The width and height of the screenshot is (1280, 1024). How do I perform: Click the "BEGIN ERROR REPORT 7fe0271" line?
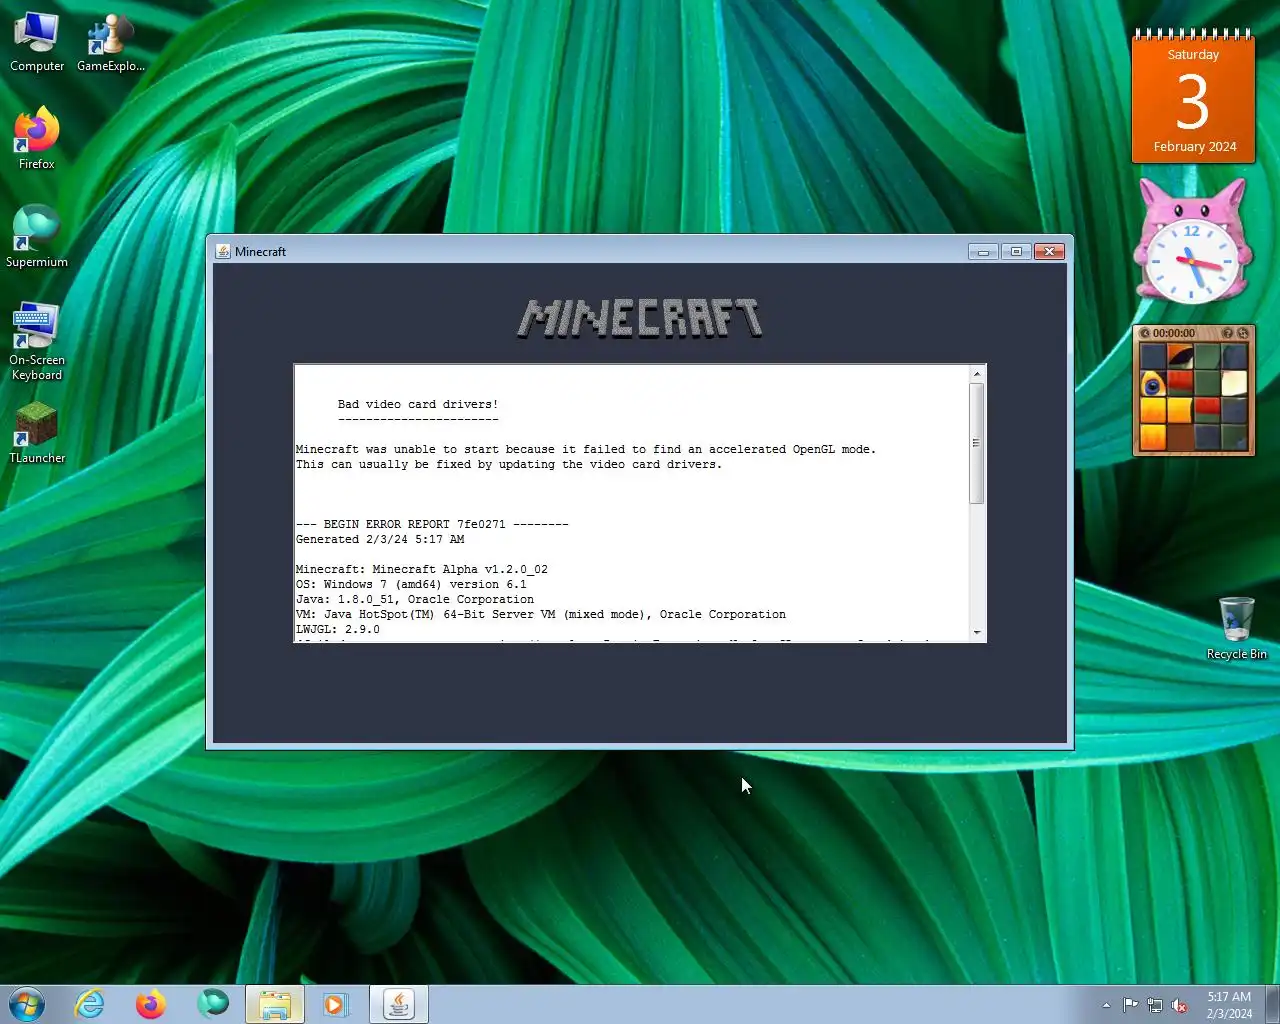coord(432,524)
